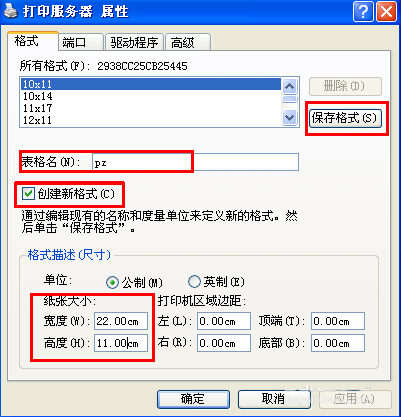Click the format list scroll down arrow

(x=289, y=117)
